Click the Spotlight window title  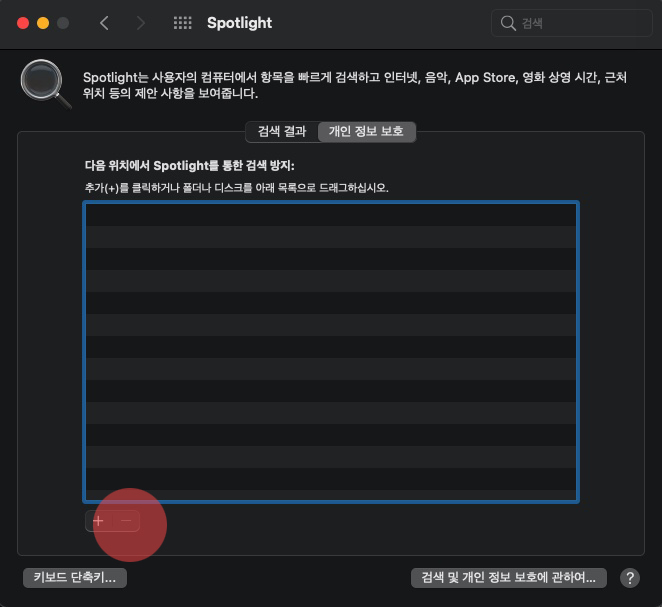click(x=239, y=23)
